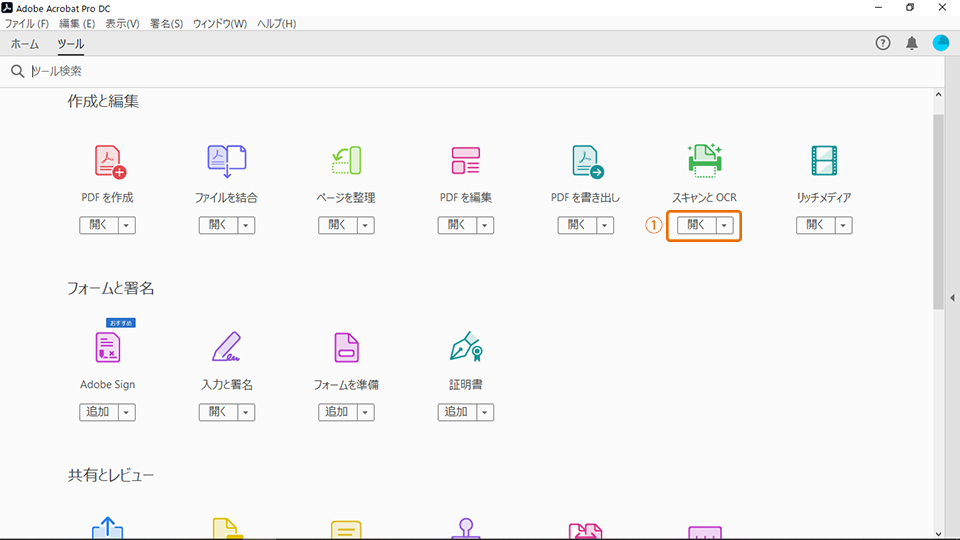Open the user account avatar
The image size is (960, 540).
pos(941,43)
